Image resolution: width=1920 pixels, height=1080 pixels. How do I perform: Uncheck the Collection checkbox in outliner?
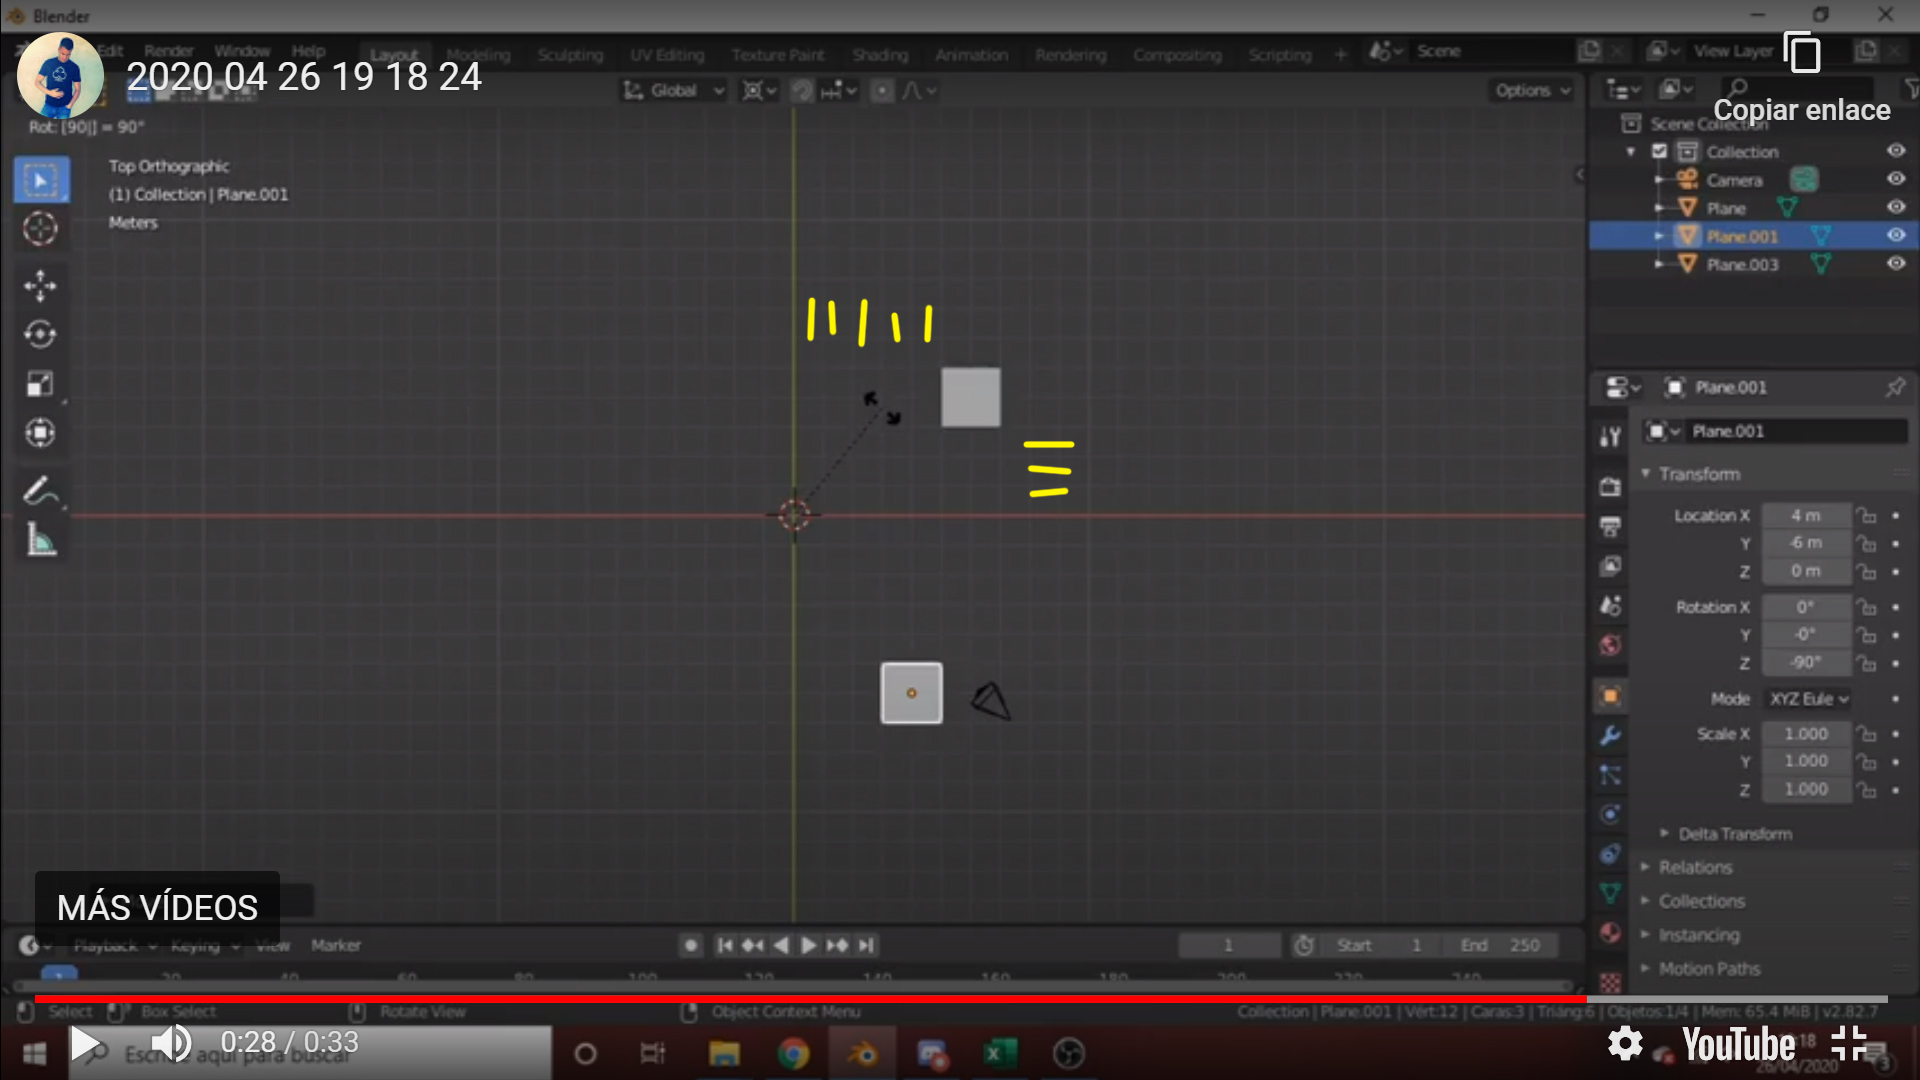point(1660,151)
